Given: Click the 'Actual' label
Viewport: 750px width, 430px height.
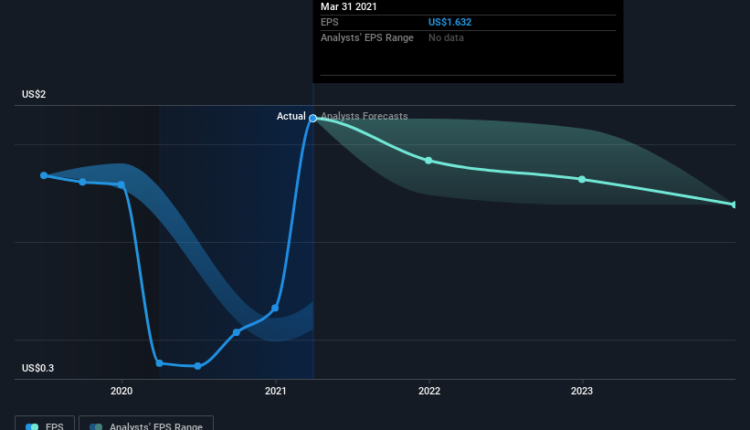Looking at the screenshot, I should tap(291, 117).
